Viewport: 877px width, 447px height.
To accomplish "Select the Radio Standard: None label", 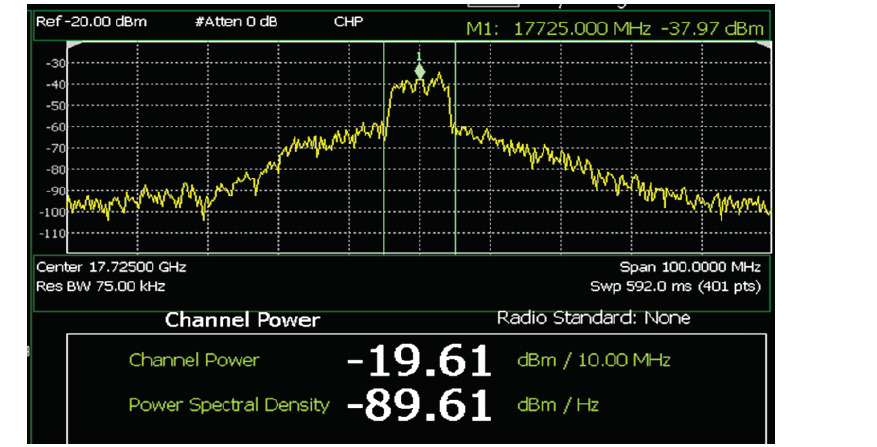I will point(593,318).
